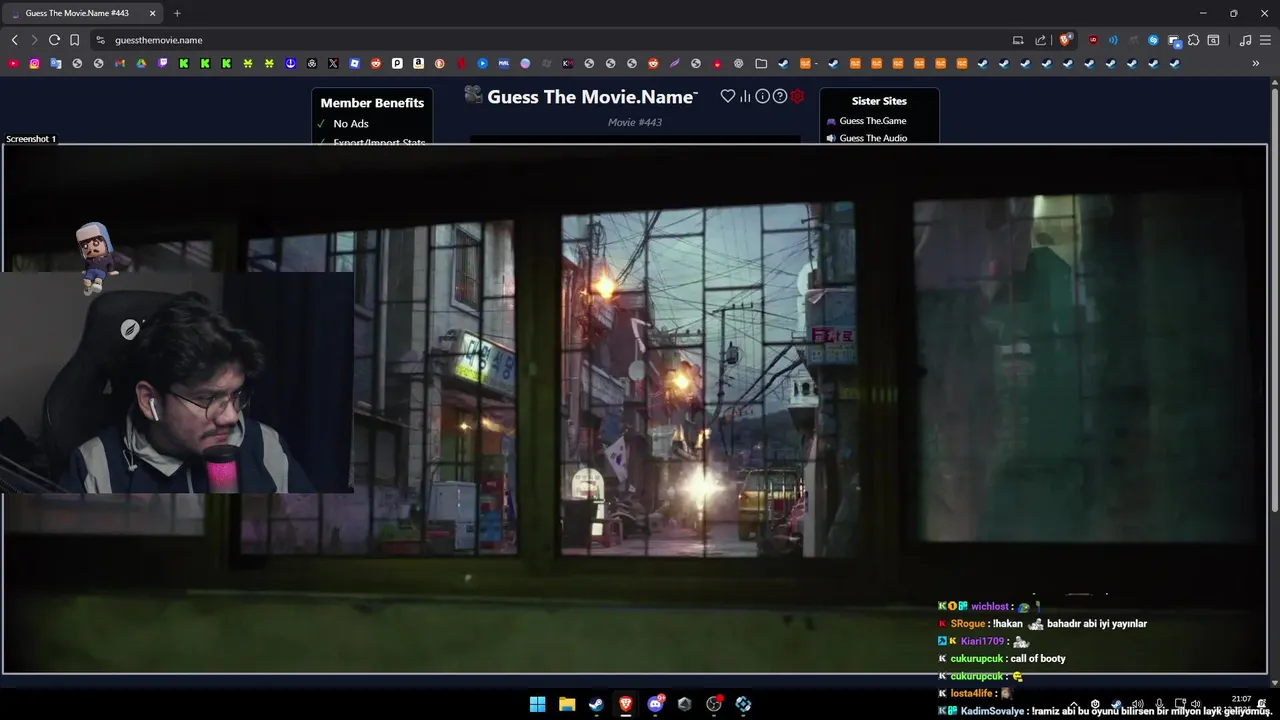Click the Sister Sites heading
1280x720 pixels.
click(879, 101)
